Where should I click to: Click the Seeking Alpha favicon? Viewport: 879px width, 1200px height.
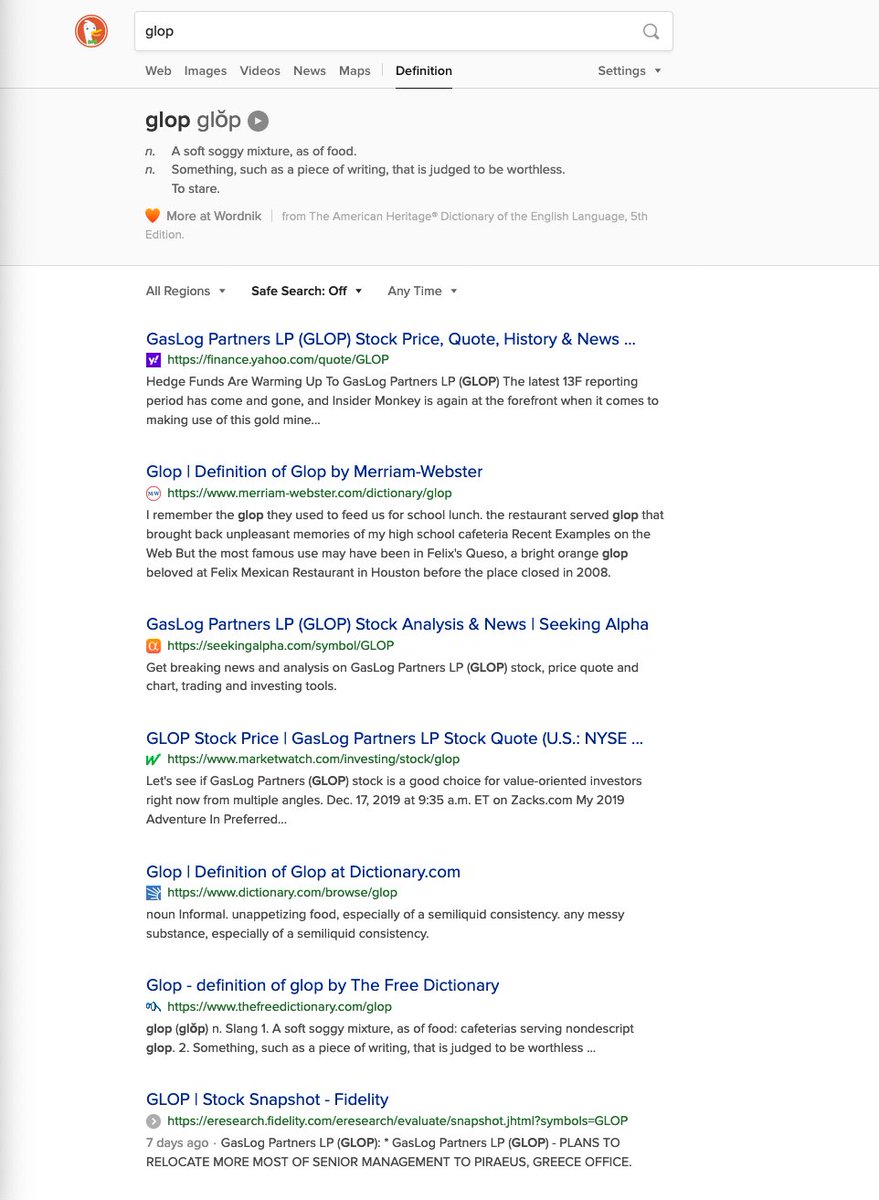pos(153,646)
